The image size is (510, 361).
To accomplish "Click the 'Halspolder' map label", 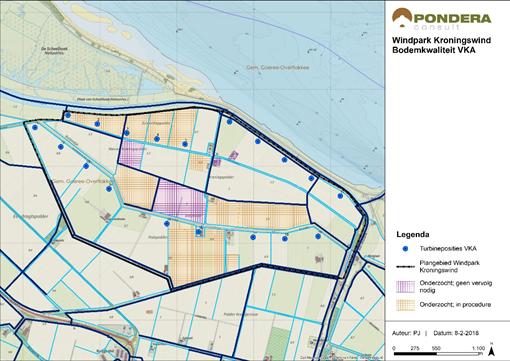I will coord(158,237).
